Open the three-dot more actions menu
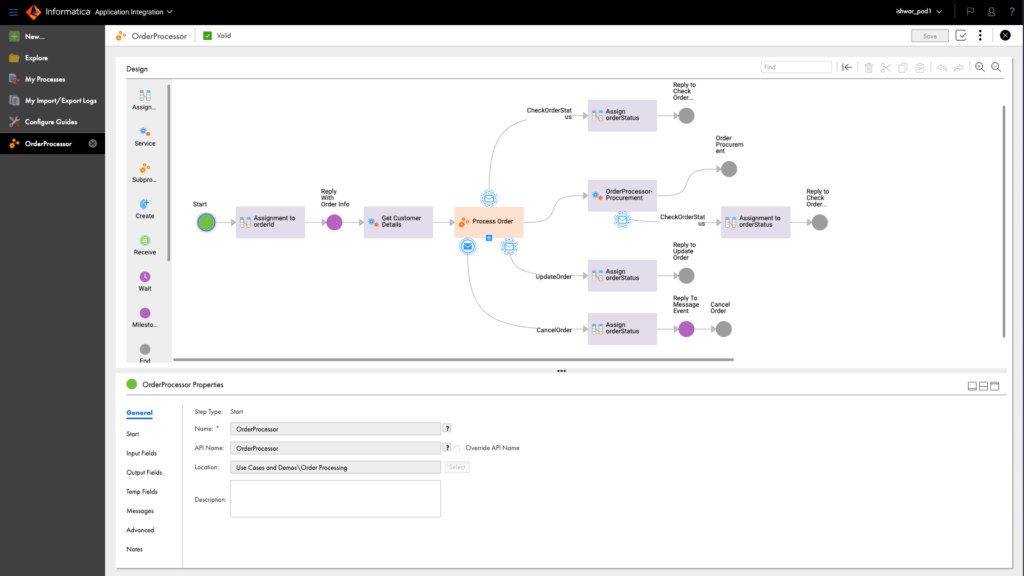The width and height of the screenshot is (1024, 576). tap(980, 35)
